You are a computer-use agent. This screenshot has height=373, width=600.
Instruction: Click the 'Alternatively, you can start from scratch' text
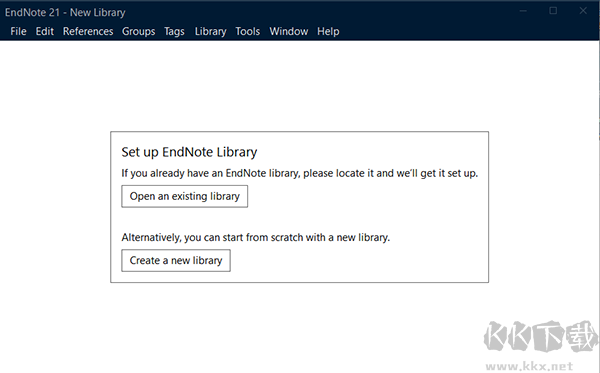click(x=256, y=238)
